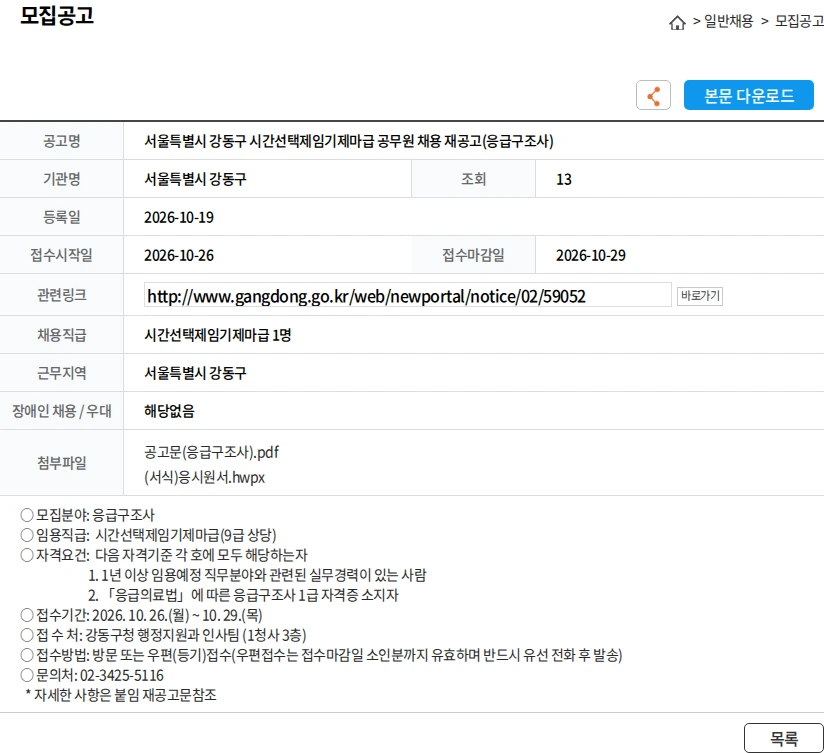Image resolution: width=824 pixels, height=753 pixels.
Task: Focus the related link URL field
Action: (407, 295)
